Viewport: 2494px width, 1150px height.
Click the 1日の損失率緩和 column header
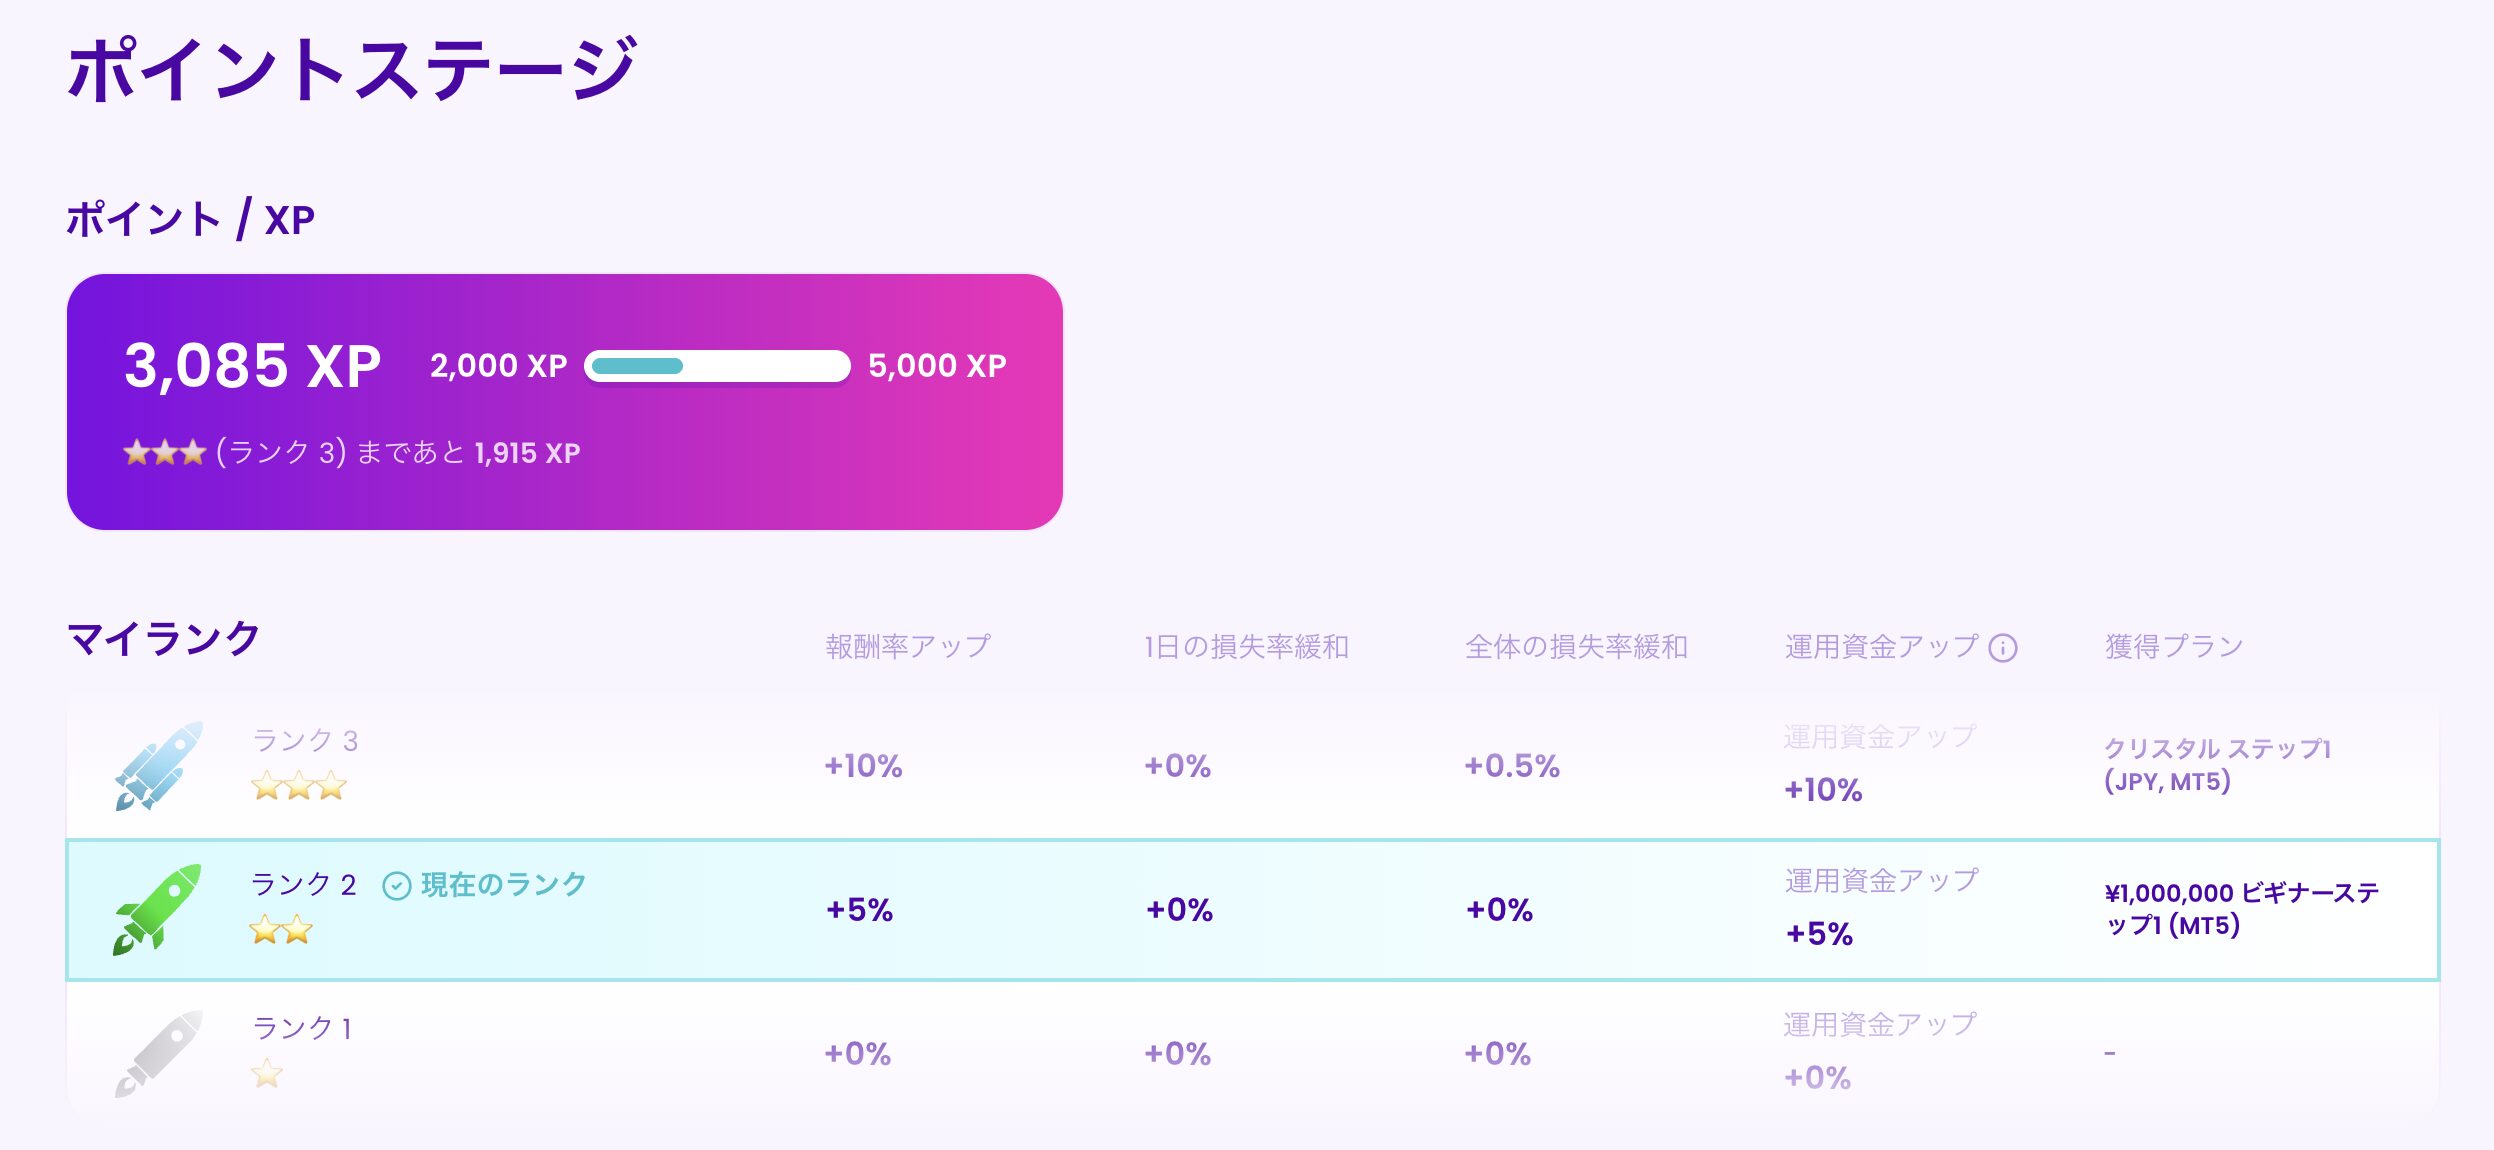coord(1246,647)
